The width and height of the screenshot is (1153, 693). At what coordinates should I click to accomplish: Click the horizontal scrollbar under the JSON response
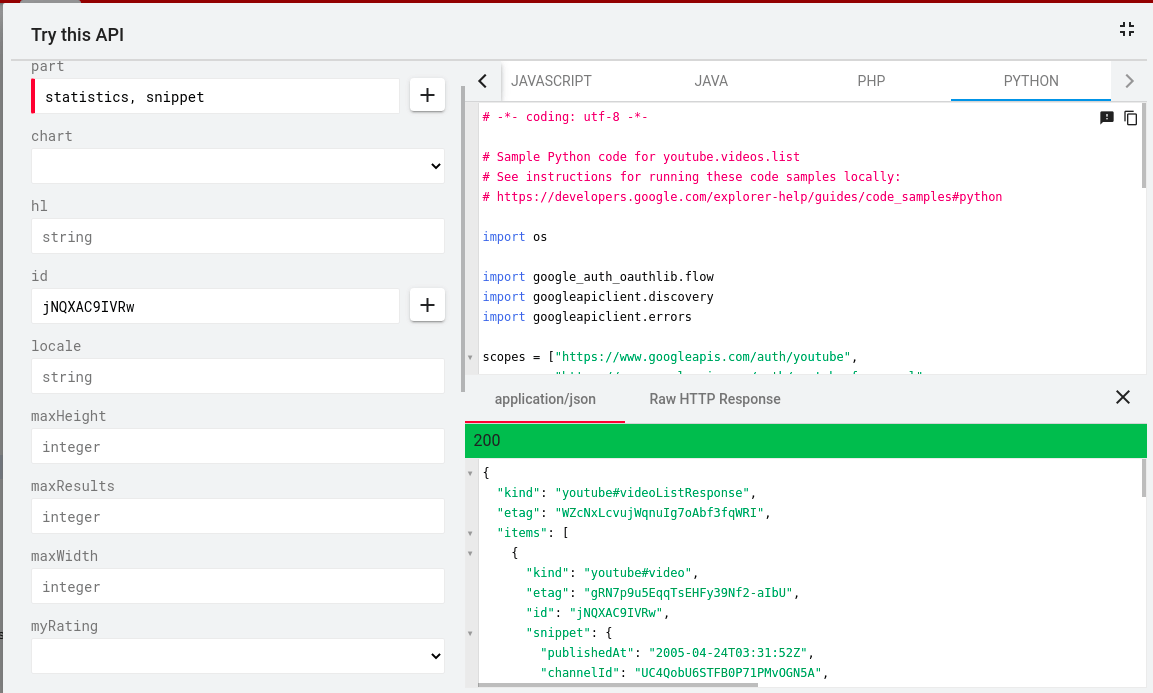tap(618, 685)
